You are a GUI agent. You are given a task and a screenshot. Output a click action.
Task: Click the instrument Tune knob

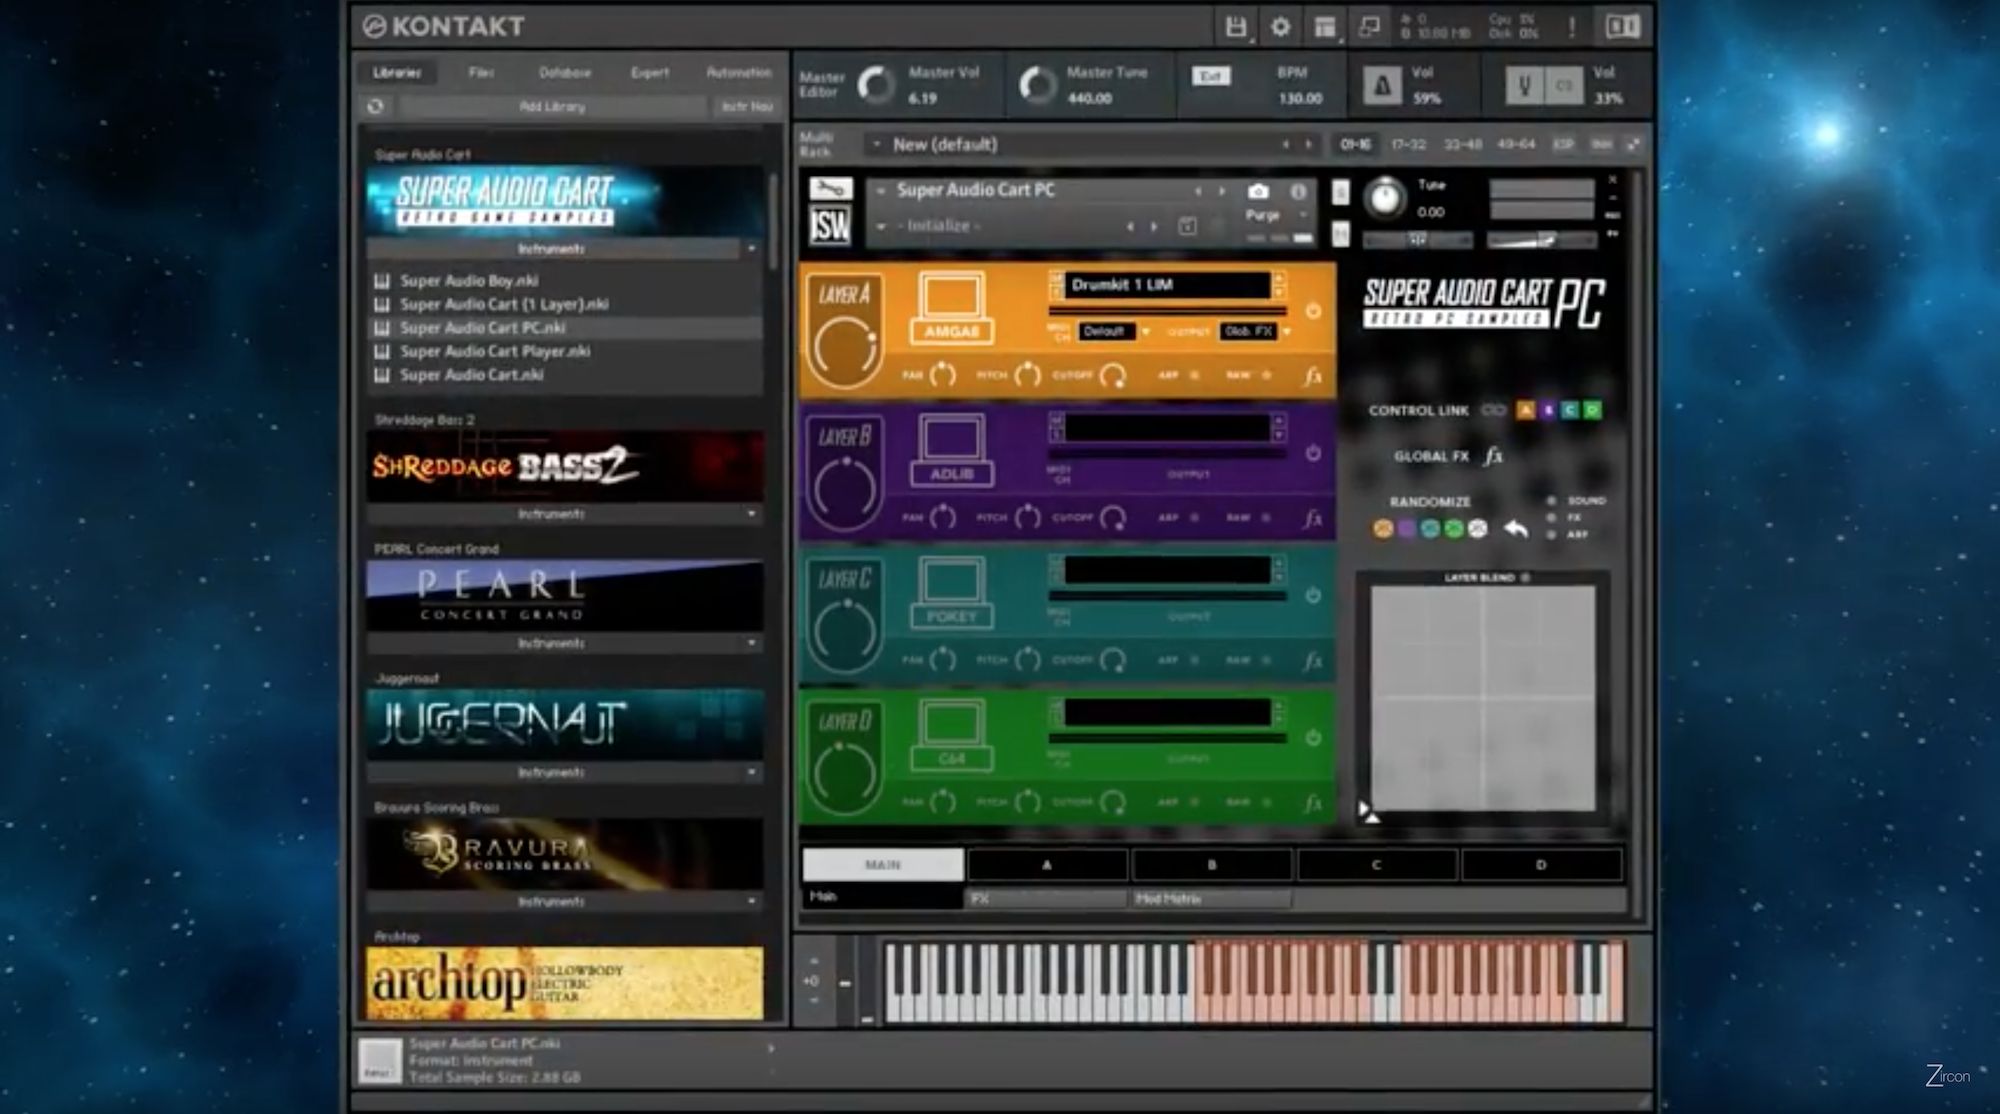tap(1385, 198)
